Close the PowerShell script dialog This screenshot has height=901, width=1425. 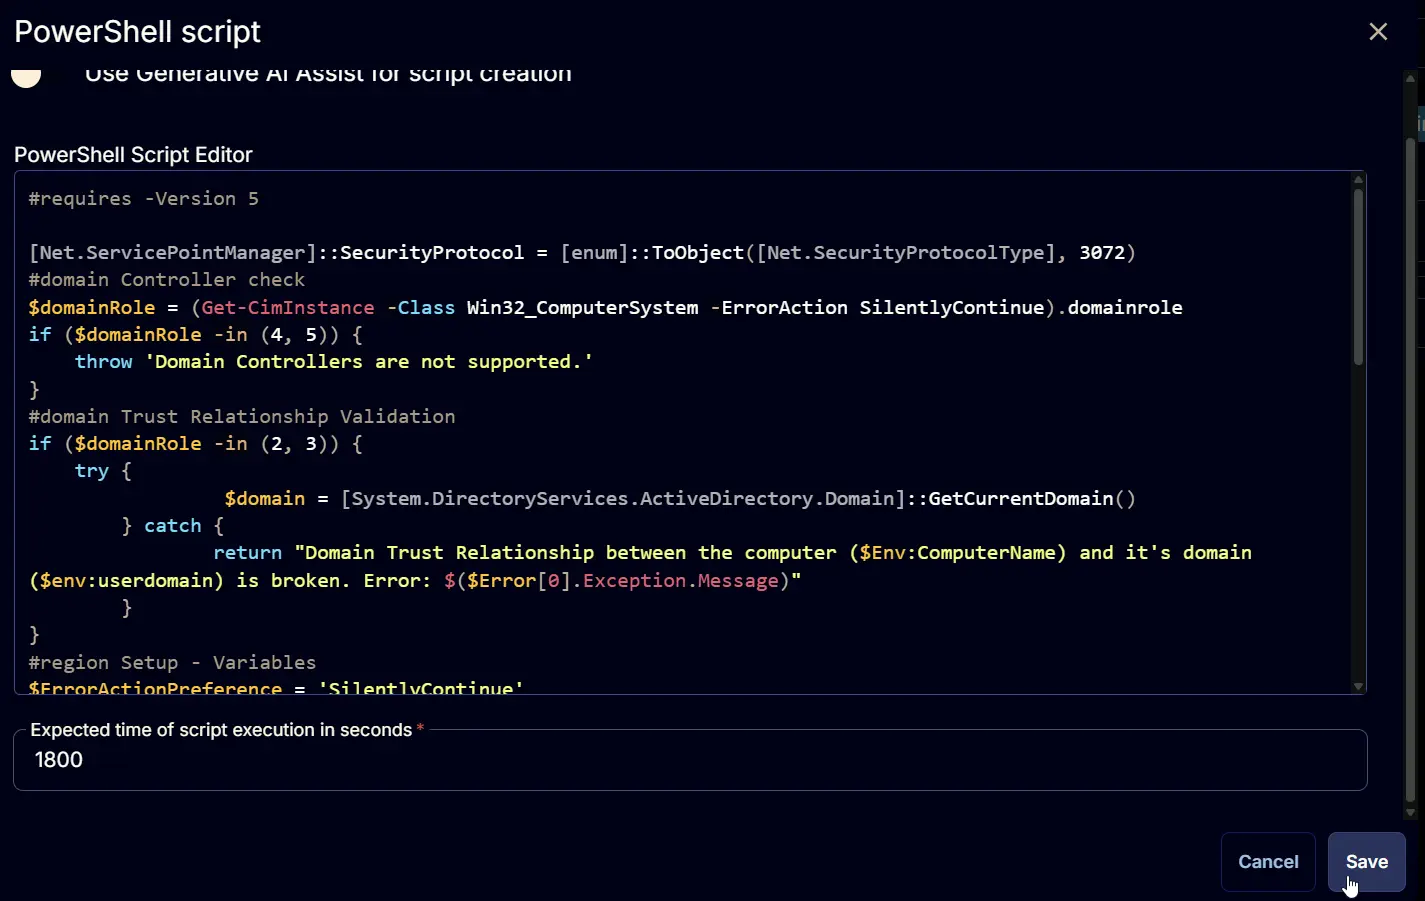(x=1378, y=32)
